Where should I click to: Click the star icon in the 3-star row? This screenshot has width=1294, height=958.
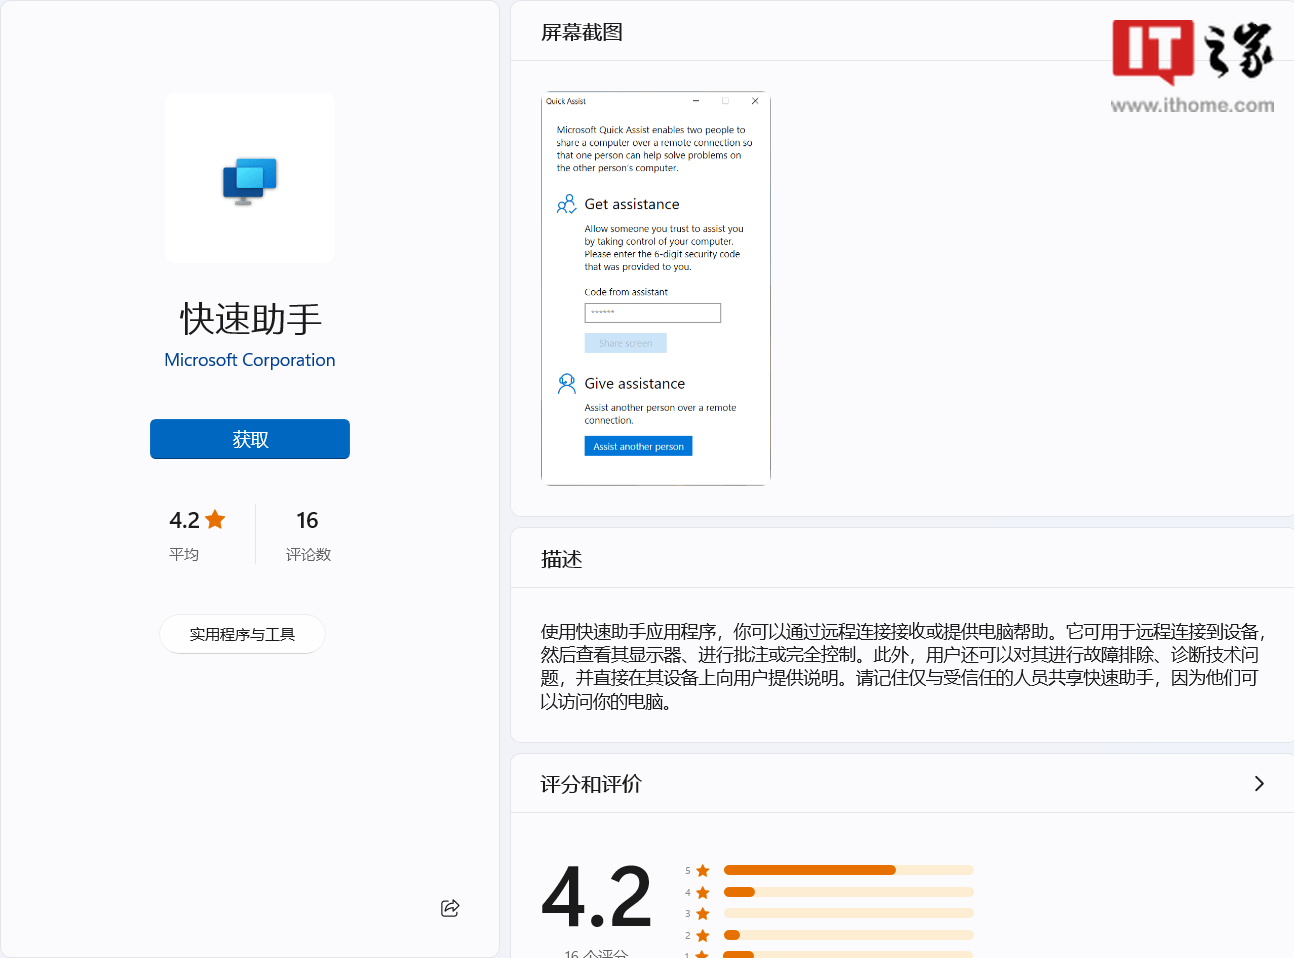coord(703,914)
